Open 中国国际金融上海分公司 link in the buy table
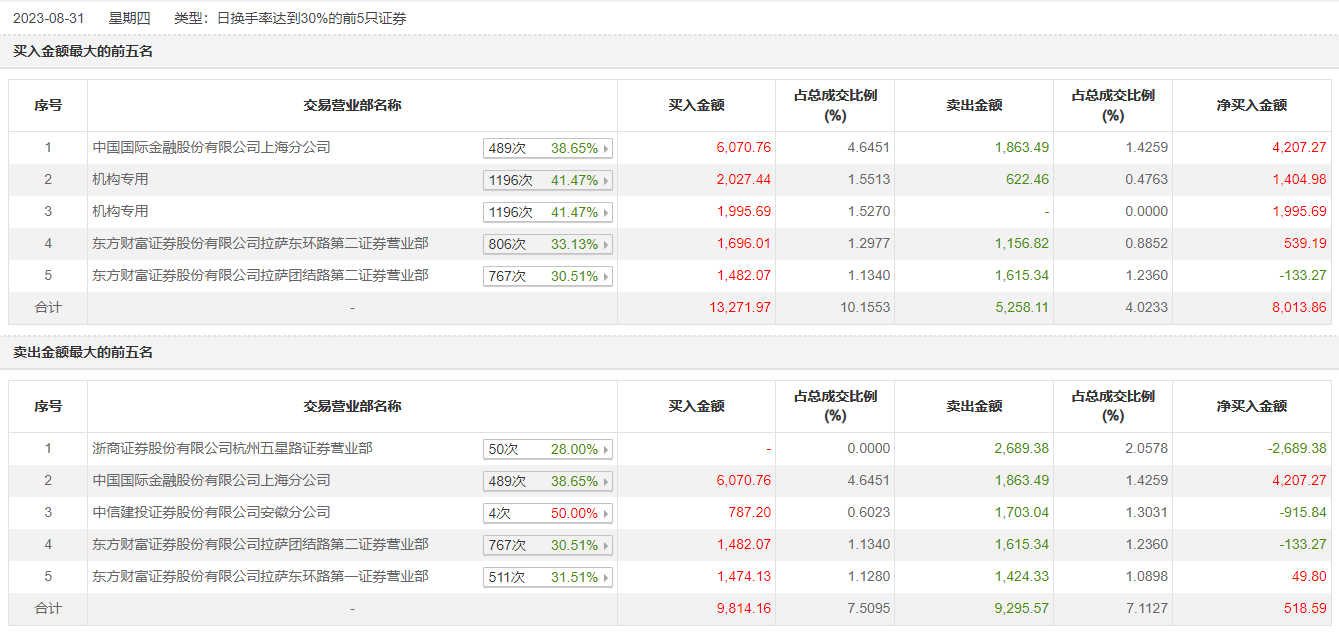The height and width of the screenshot is (632, 1339). coord(211,148)
